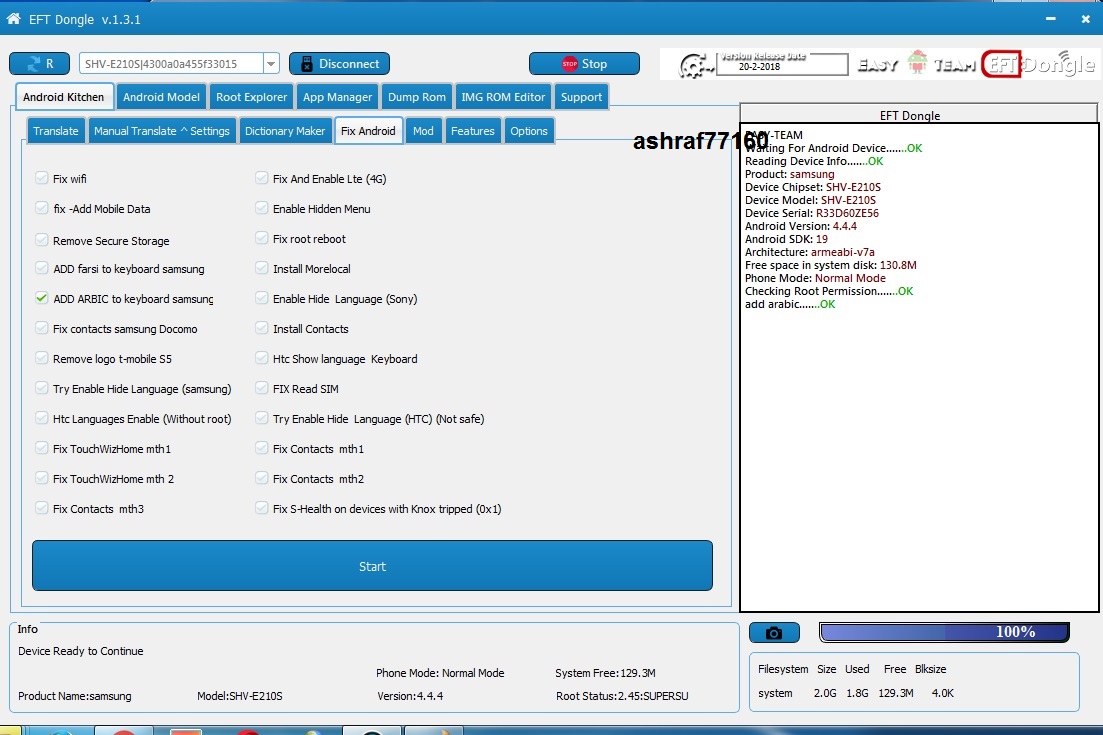
Task: Click the version release date gear logo
Action: pyautogui.click(x=694, y=65)
